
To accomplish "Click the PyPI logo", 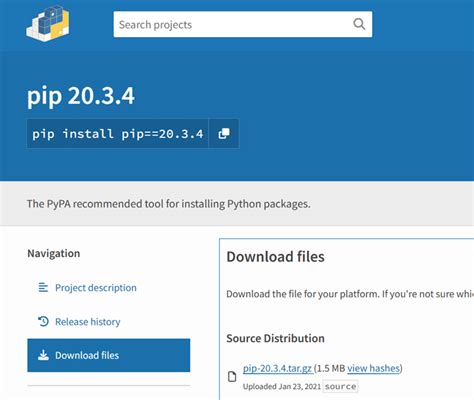I will click(x=48, y=23).
